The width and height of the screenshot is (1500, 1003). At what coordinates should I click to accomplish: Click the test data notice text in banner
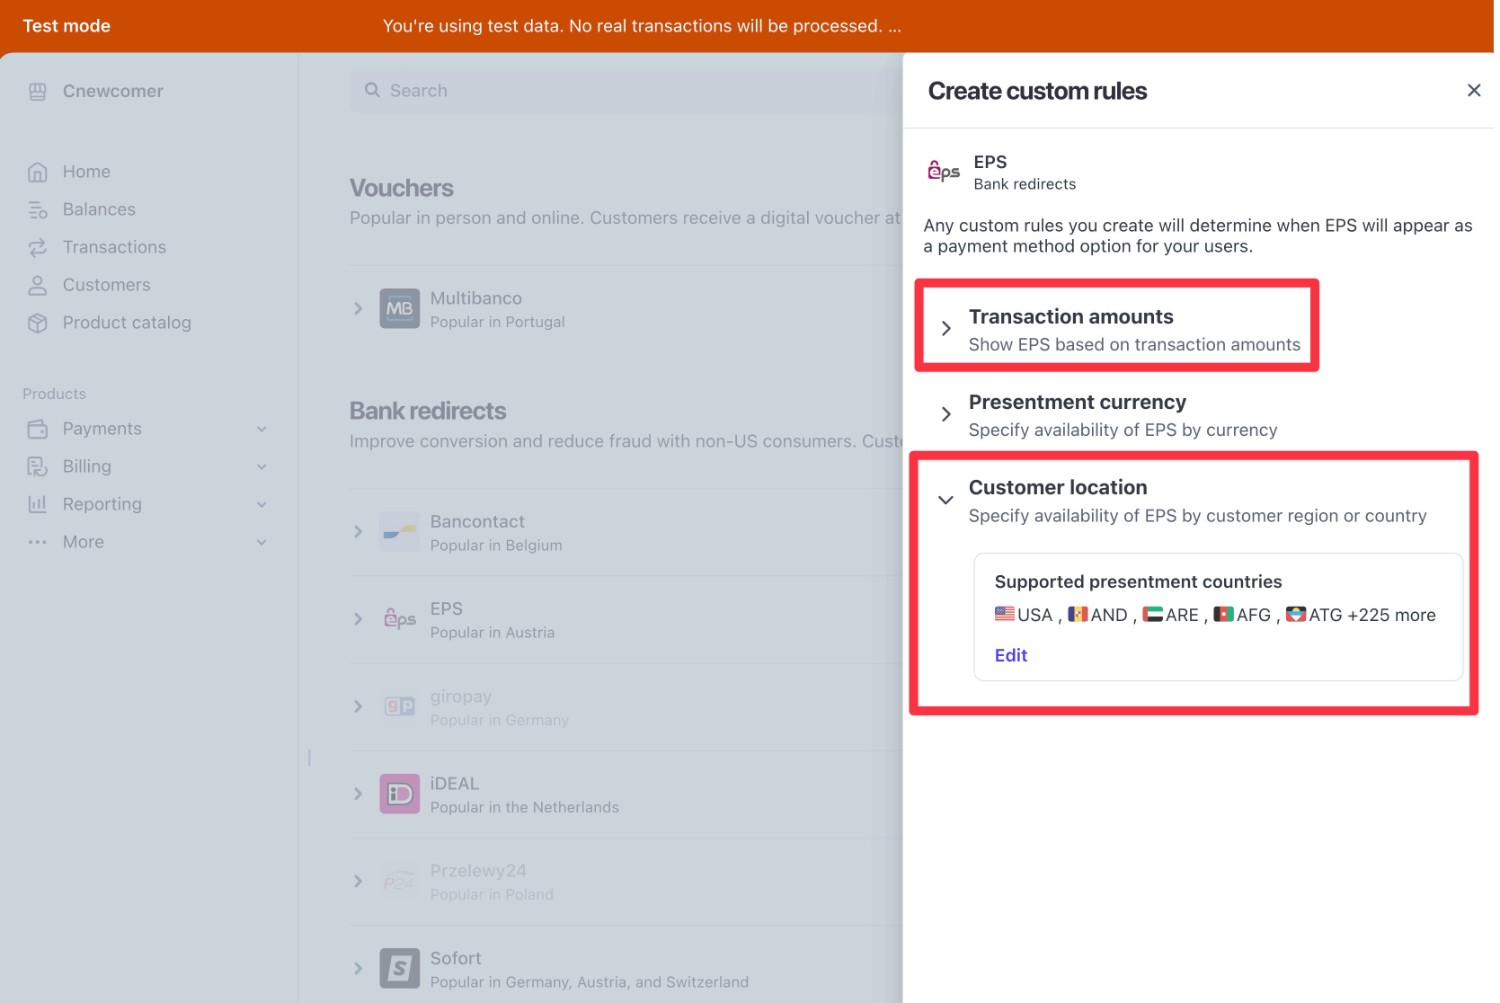(x=642, y=26)
